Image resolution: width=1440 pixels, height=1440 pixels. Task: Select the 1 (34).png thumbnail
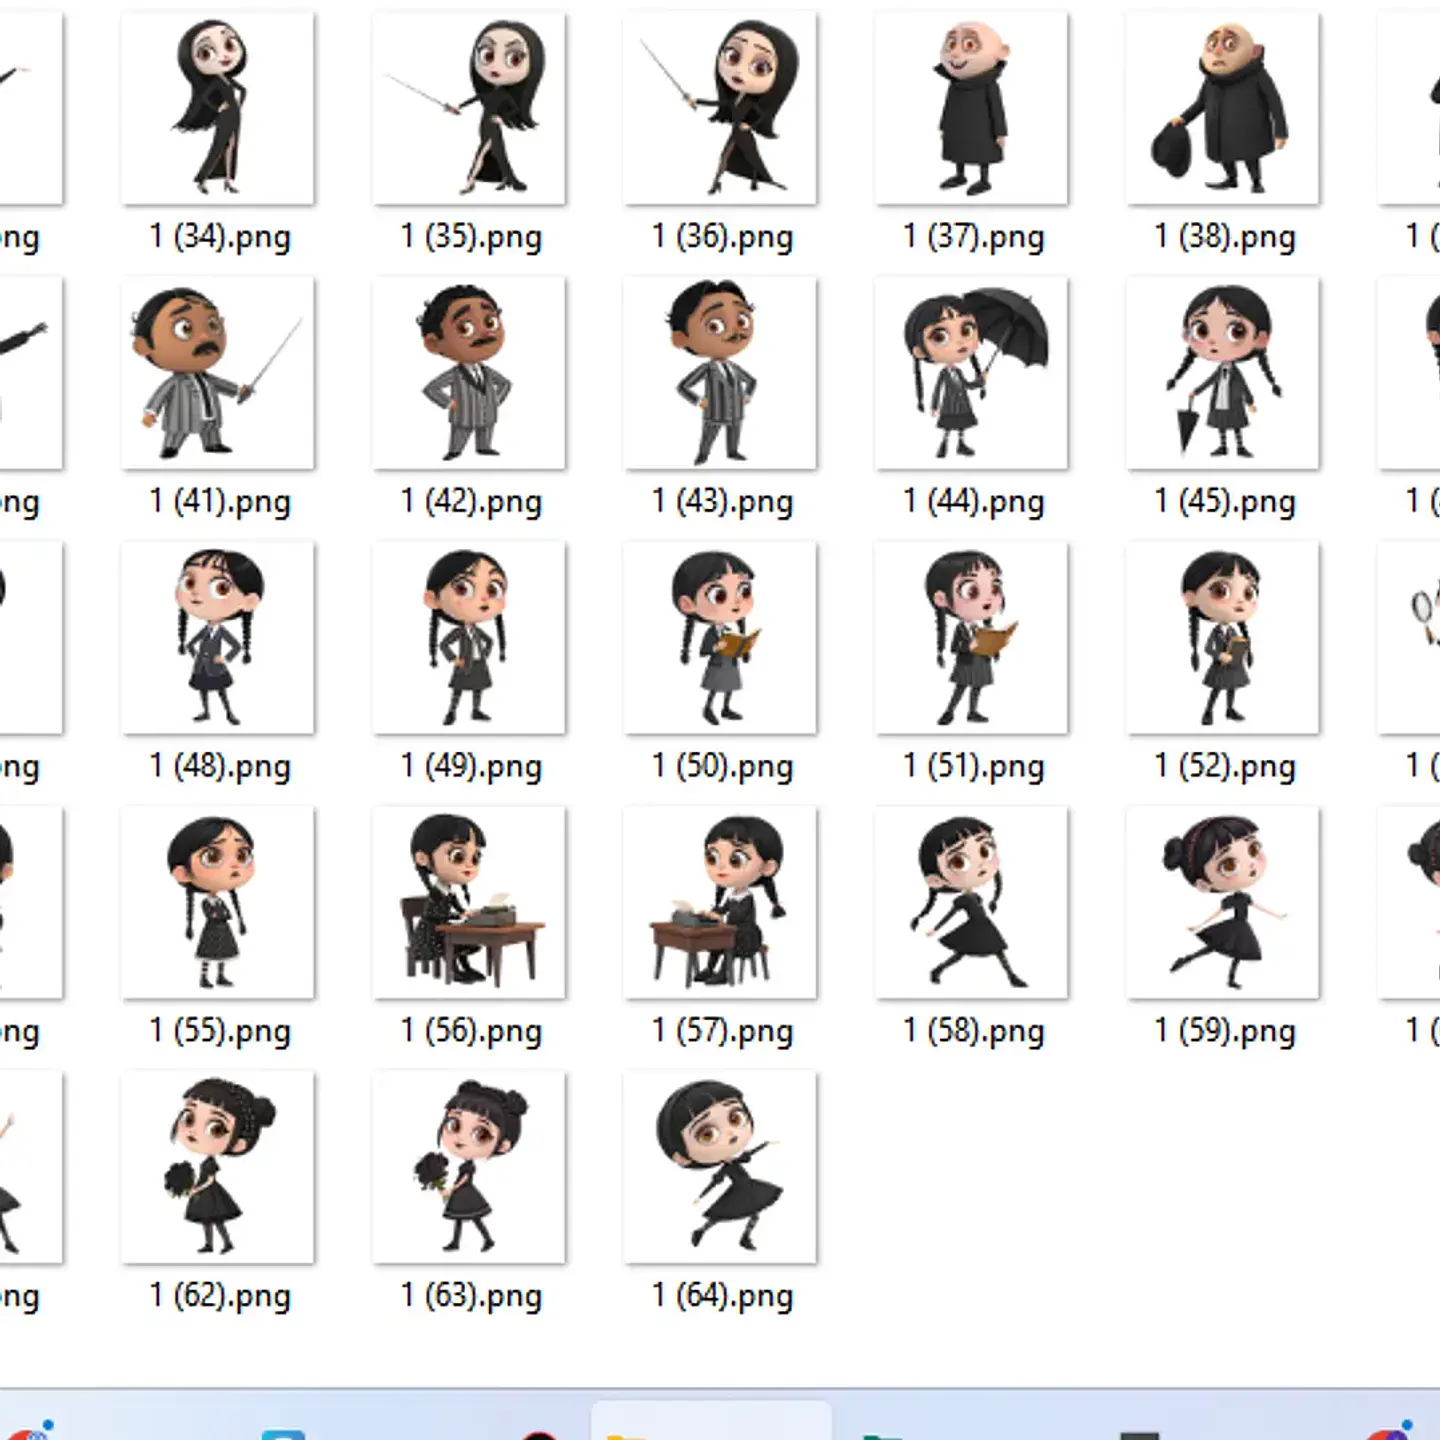[217, 108]
